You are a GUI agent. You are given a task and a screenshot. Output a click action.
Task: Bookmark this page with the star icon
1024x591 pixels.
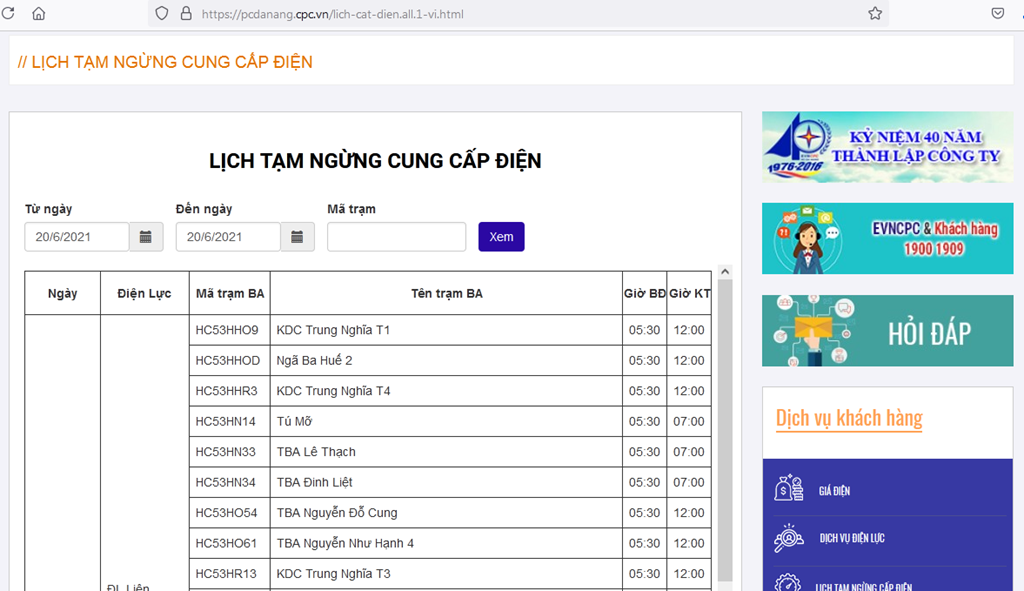tap(875, 13)
